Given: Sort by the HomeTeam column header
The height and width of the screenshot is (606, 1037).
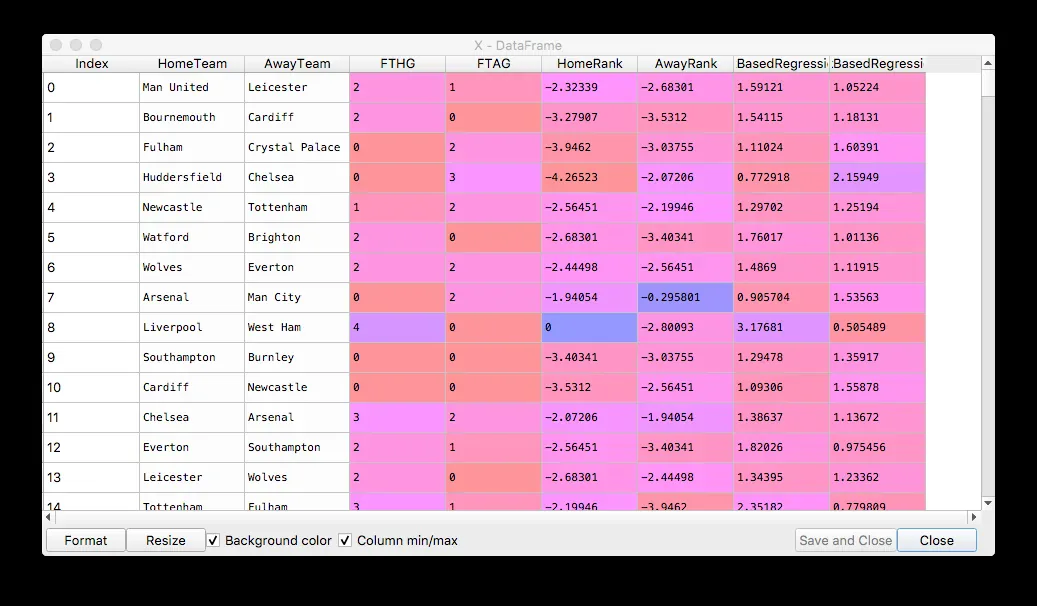Looking at the screenshot, I should pos(192,64).
